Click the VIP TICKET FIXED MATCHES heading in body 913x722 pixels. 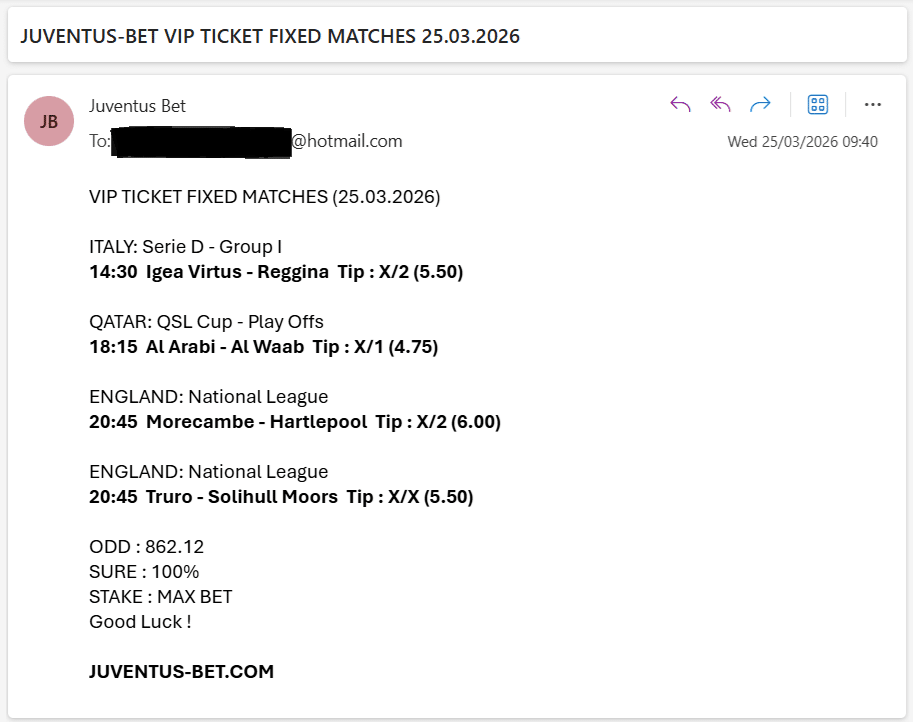pos(264,196)
